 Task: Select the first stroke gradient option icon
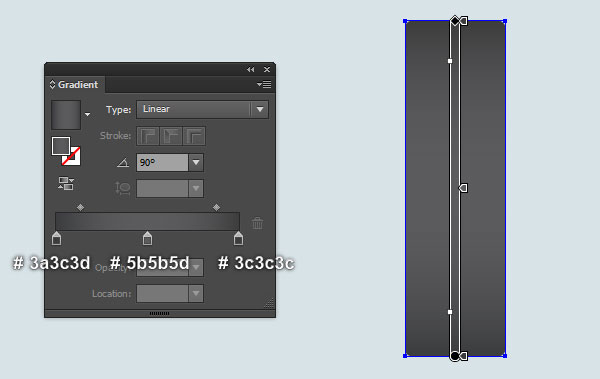[x=148, y=136]
